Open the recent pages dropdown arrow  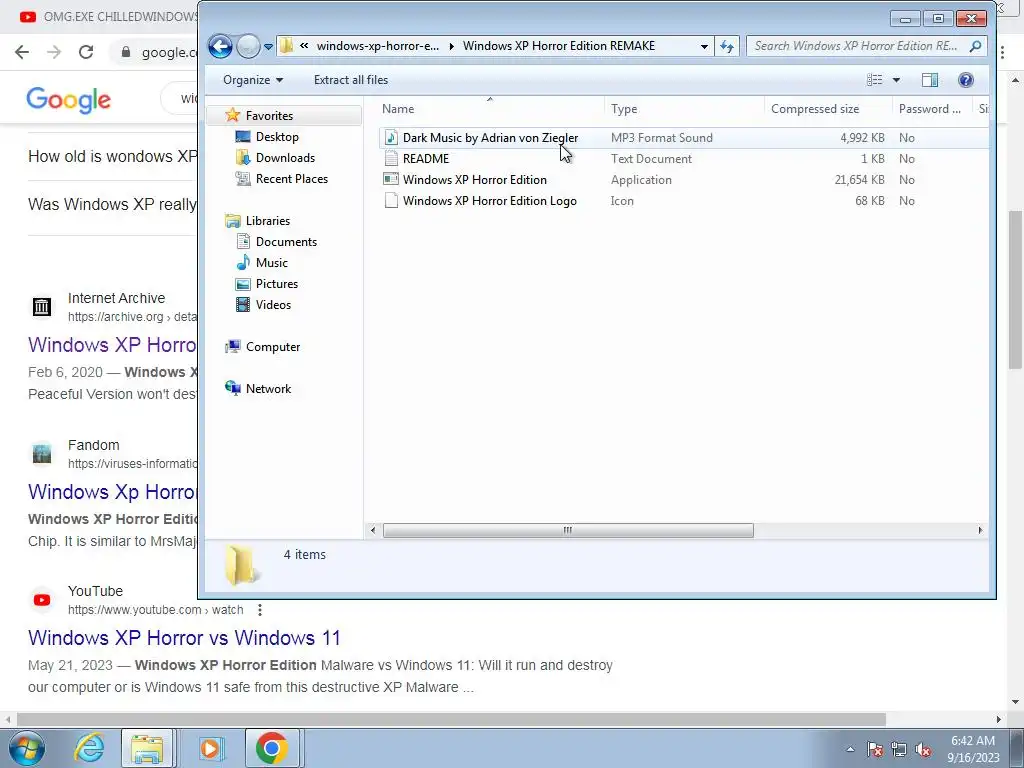[268, 47]
